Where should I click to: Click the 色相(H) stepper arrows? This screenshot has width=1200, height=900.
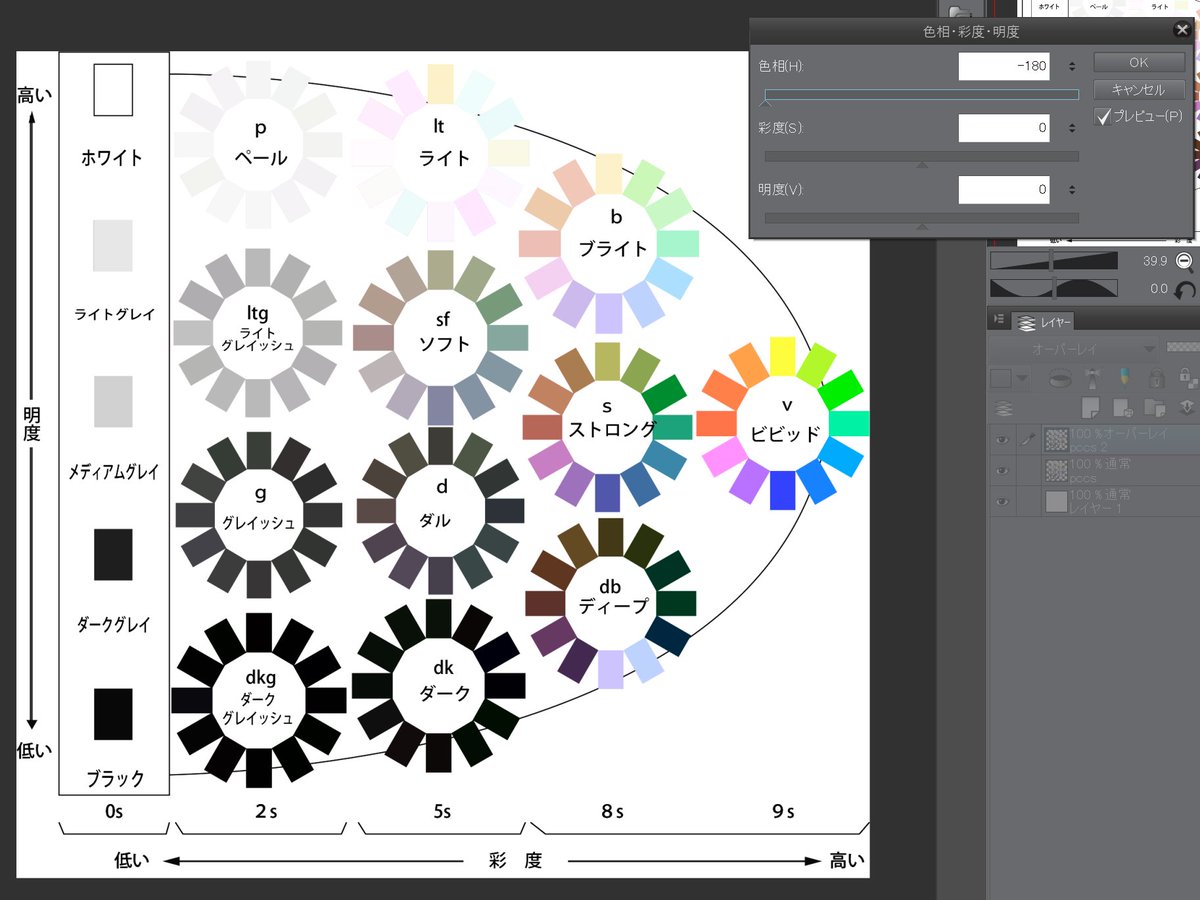(x=1072, y=66)
